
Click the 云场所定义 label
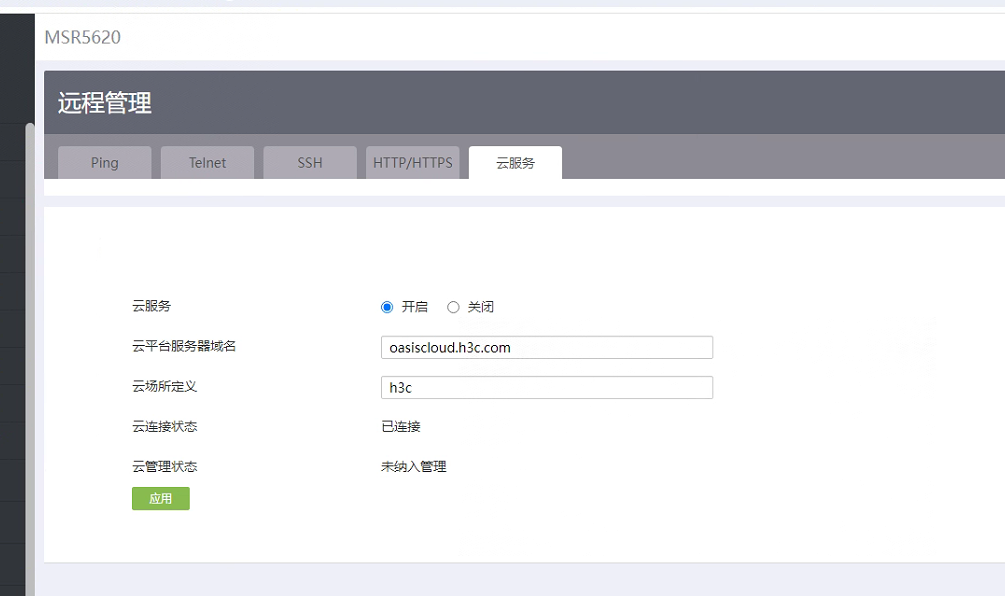pyautogui.click(x=165, y=386)
